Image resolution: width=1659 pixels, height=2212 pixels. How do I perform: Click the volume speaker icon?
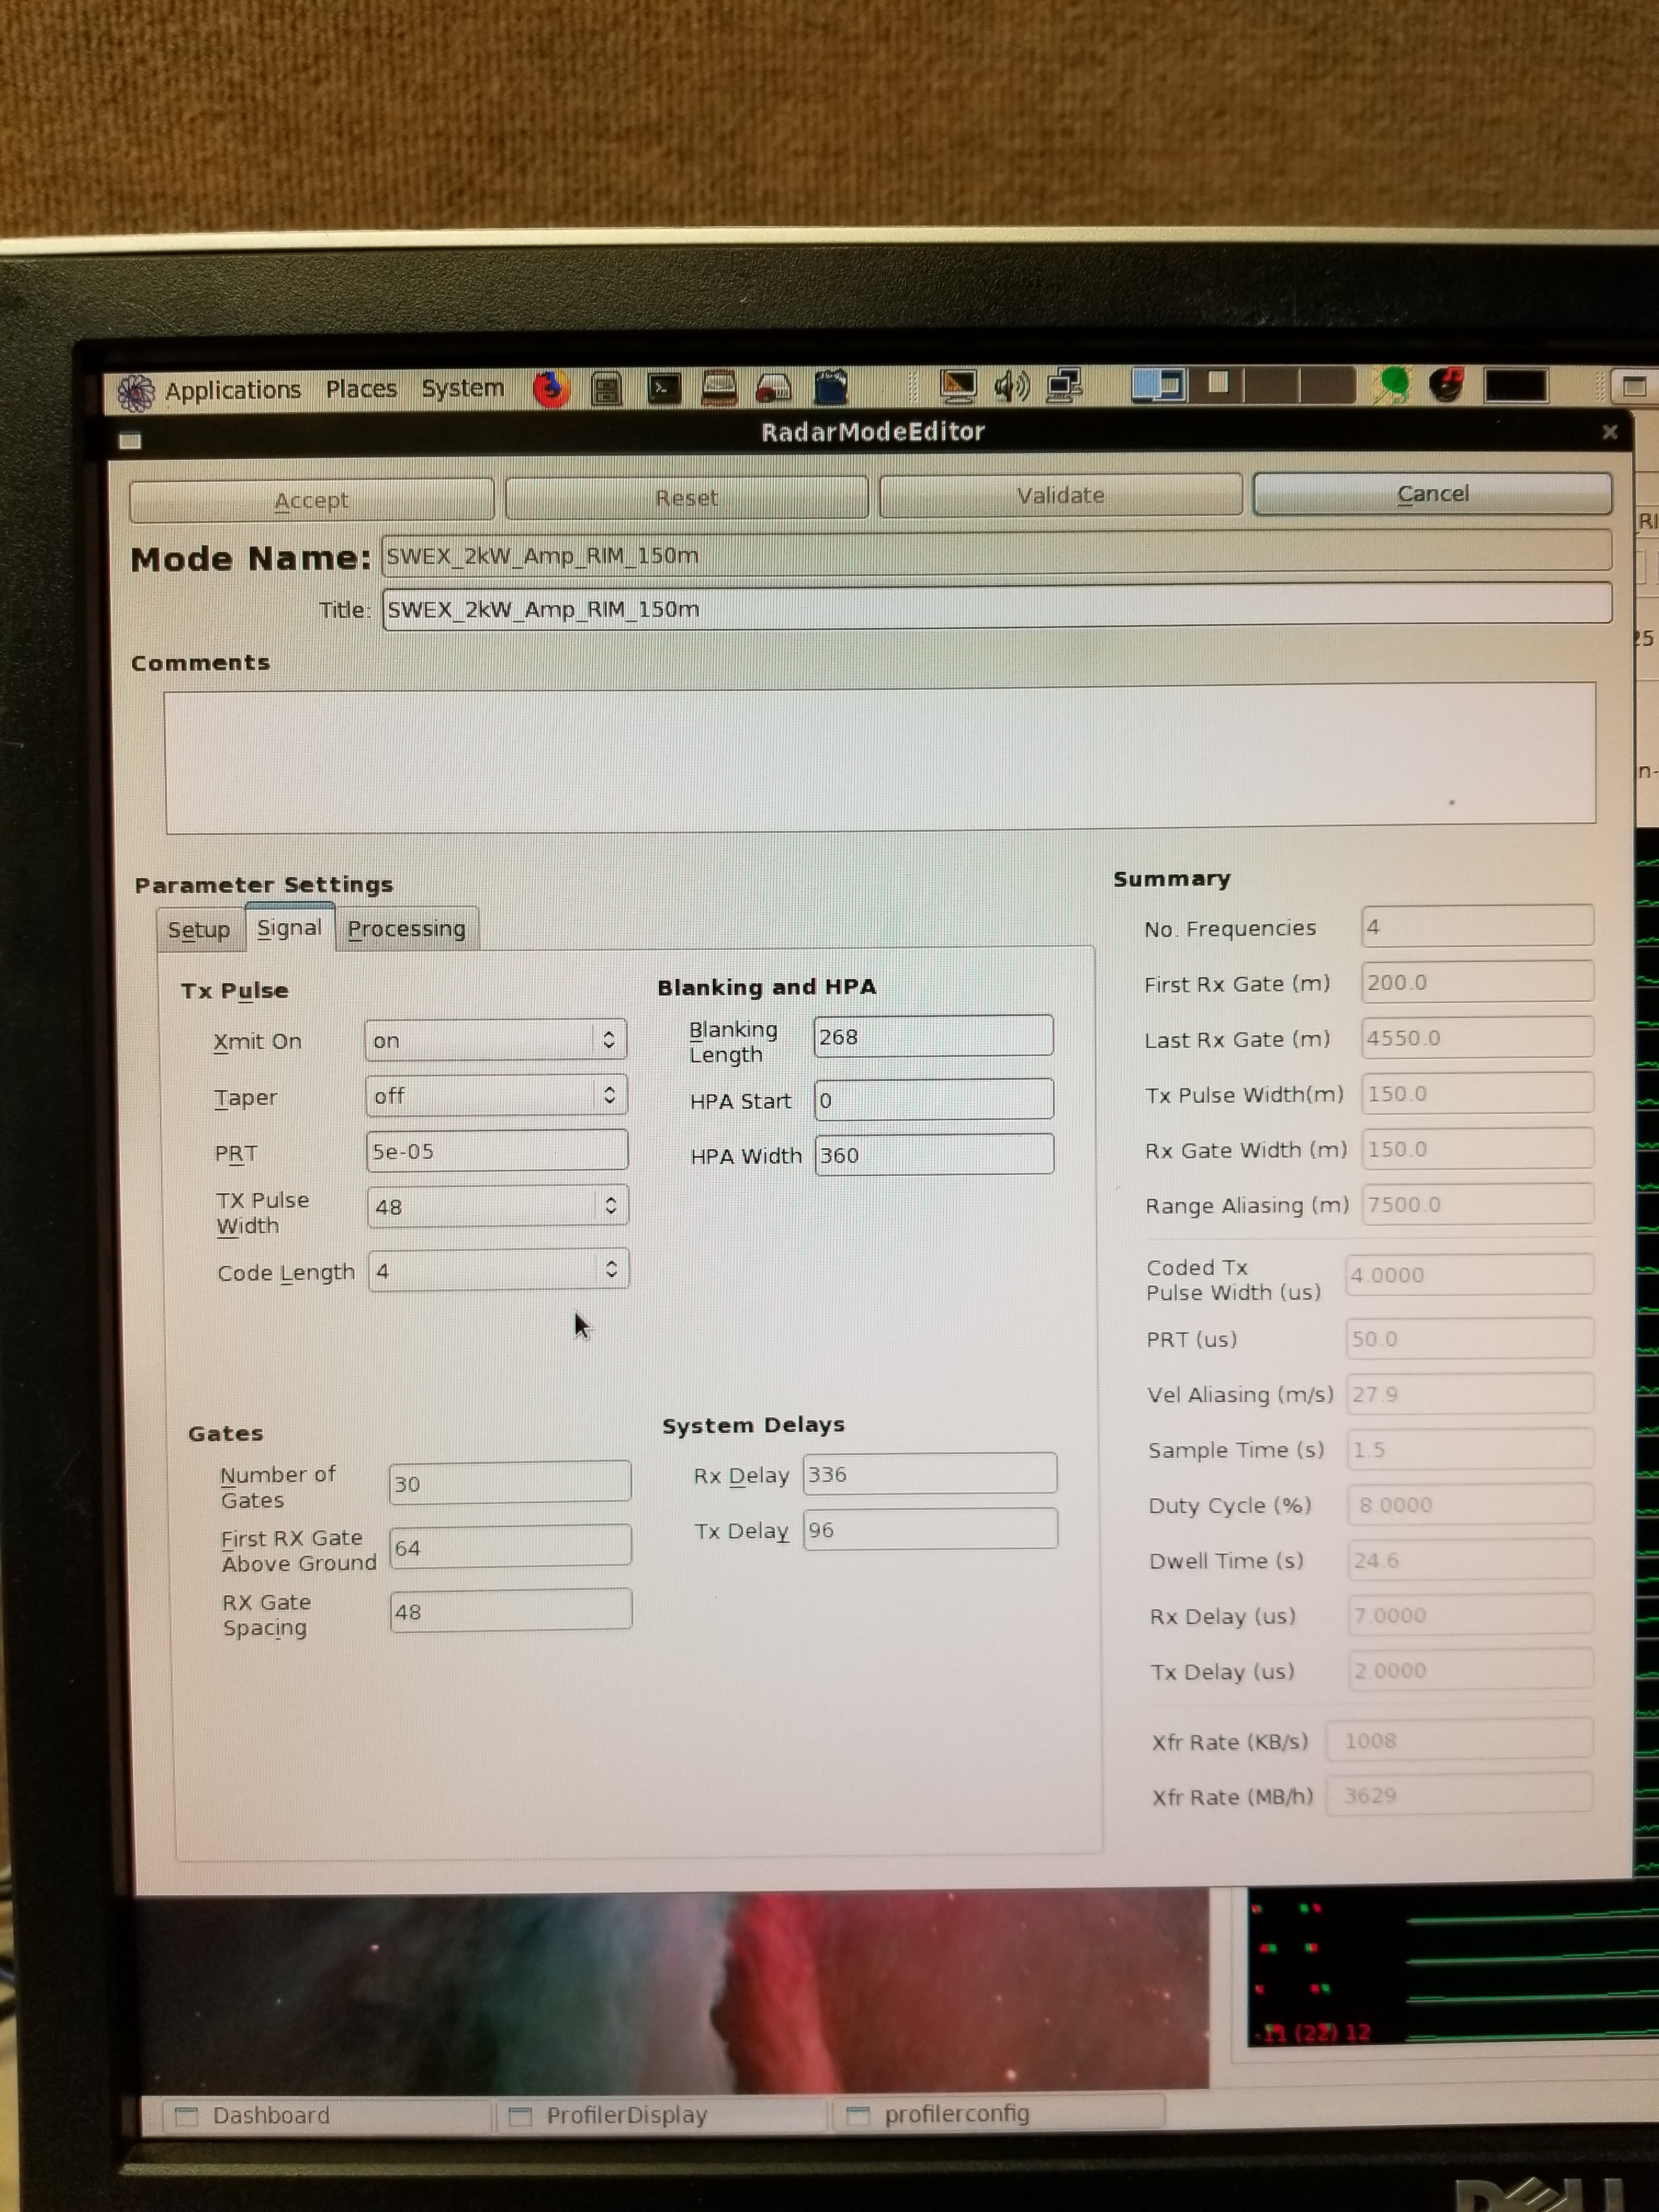(x=1011, y=386)
